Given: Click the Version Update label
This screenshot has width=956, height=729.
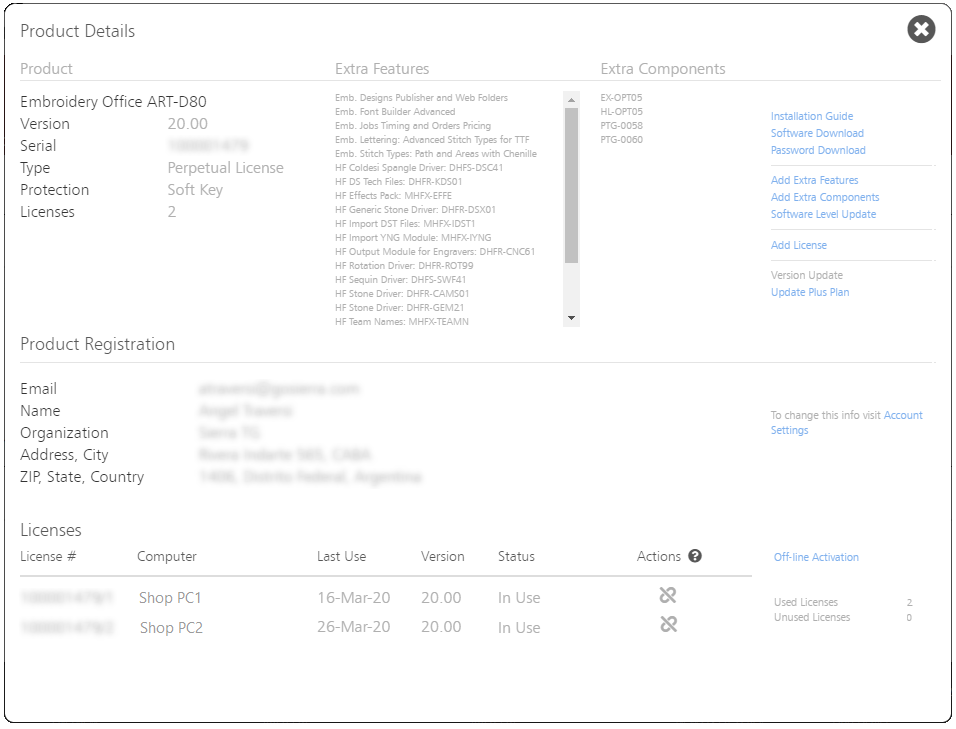Looking at the screenshot, I should pyautogui.click(x=807, y=275).
